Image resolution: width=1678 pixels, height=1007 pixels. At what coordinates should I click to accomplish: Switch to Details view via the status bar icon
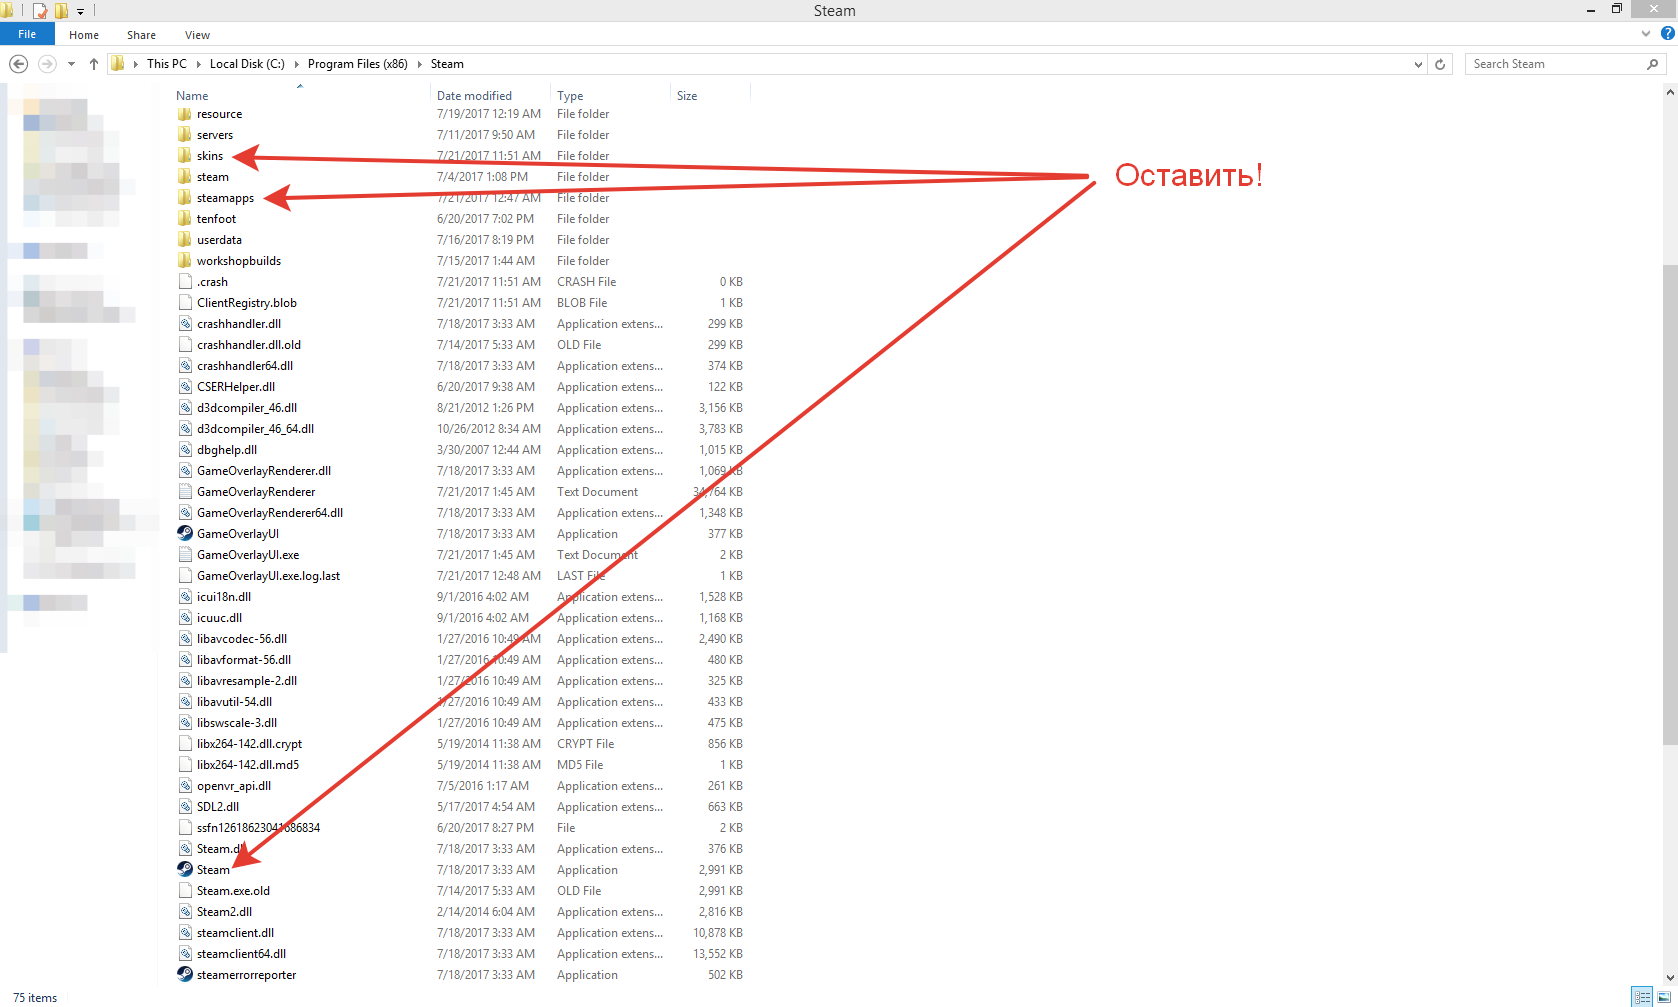click(x=1642, y=997)
